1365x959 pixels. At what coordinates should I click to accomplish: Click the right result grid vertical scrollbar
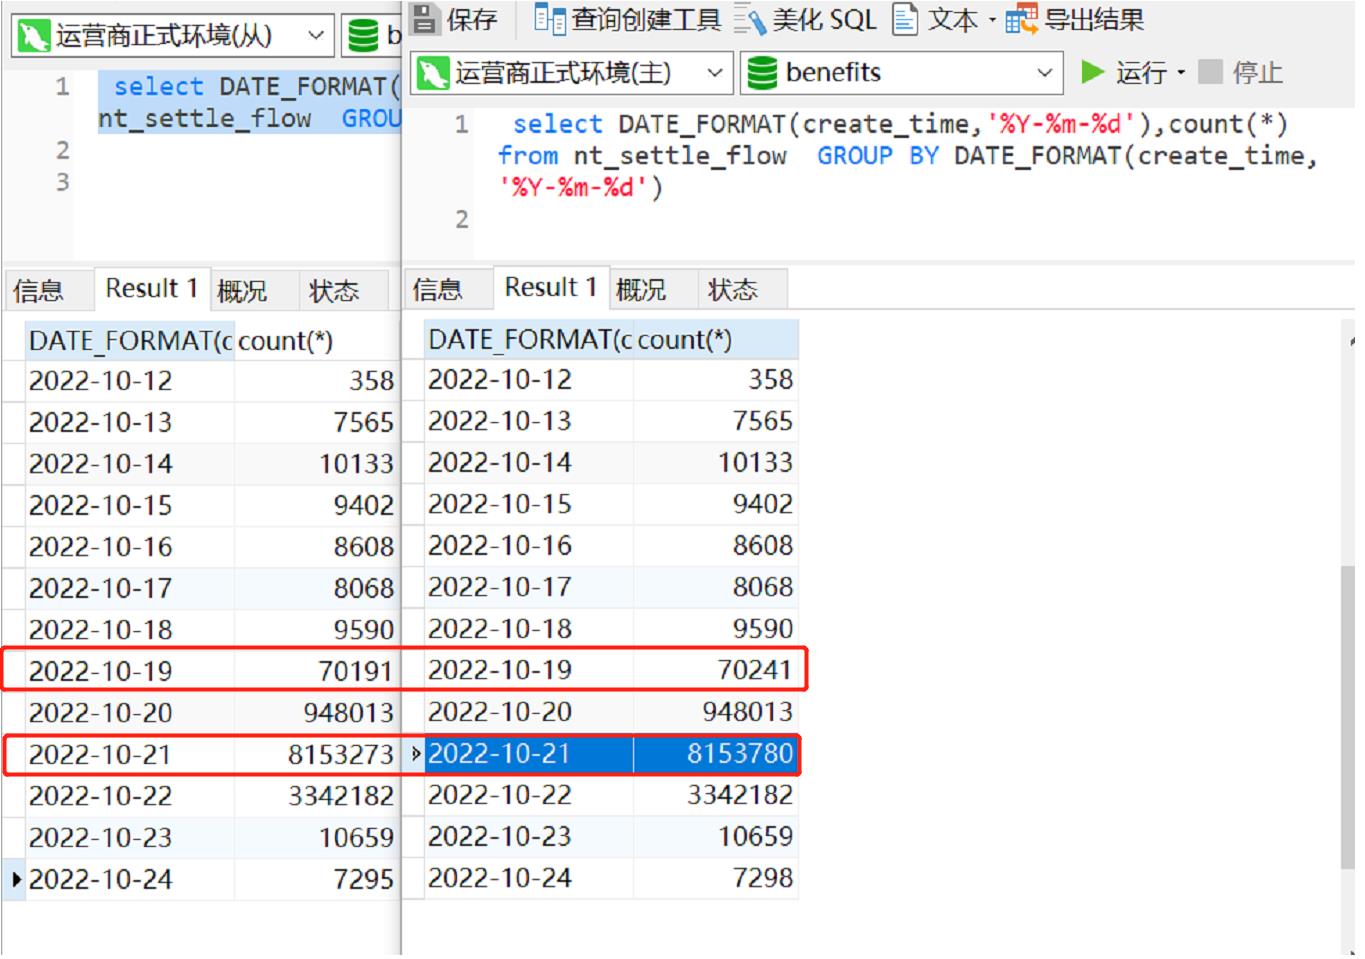[1348, 717]
